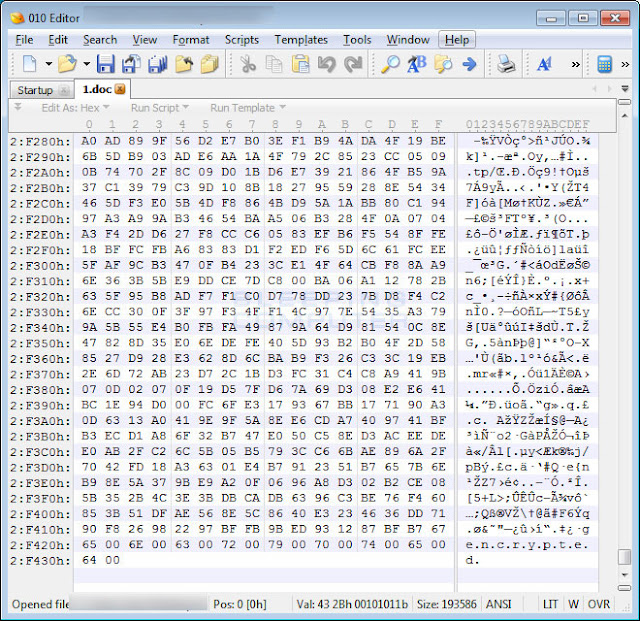
Task: Click the ANSI character set status entry
Action: (498, 604)
